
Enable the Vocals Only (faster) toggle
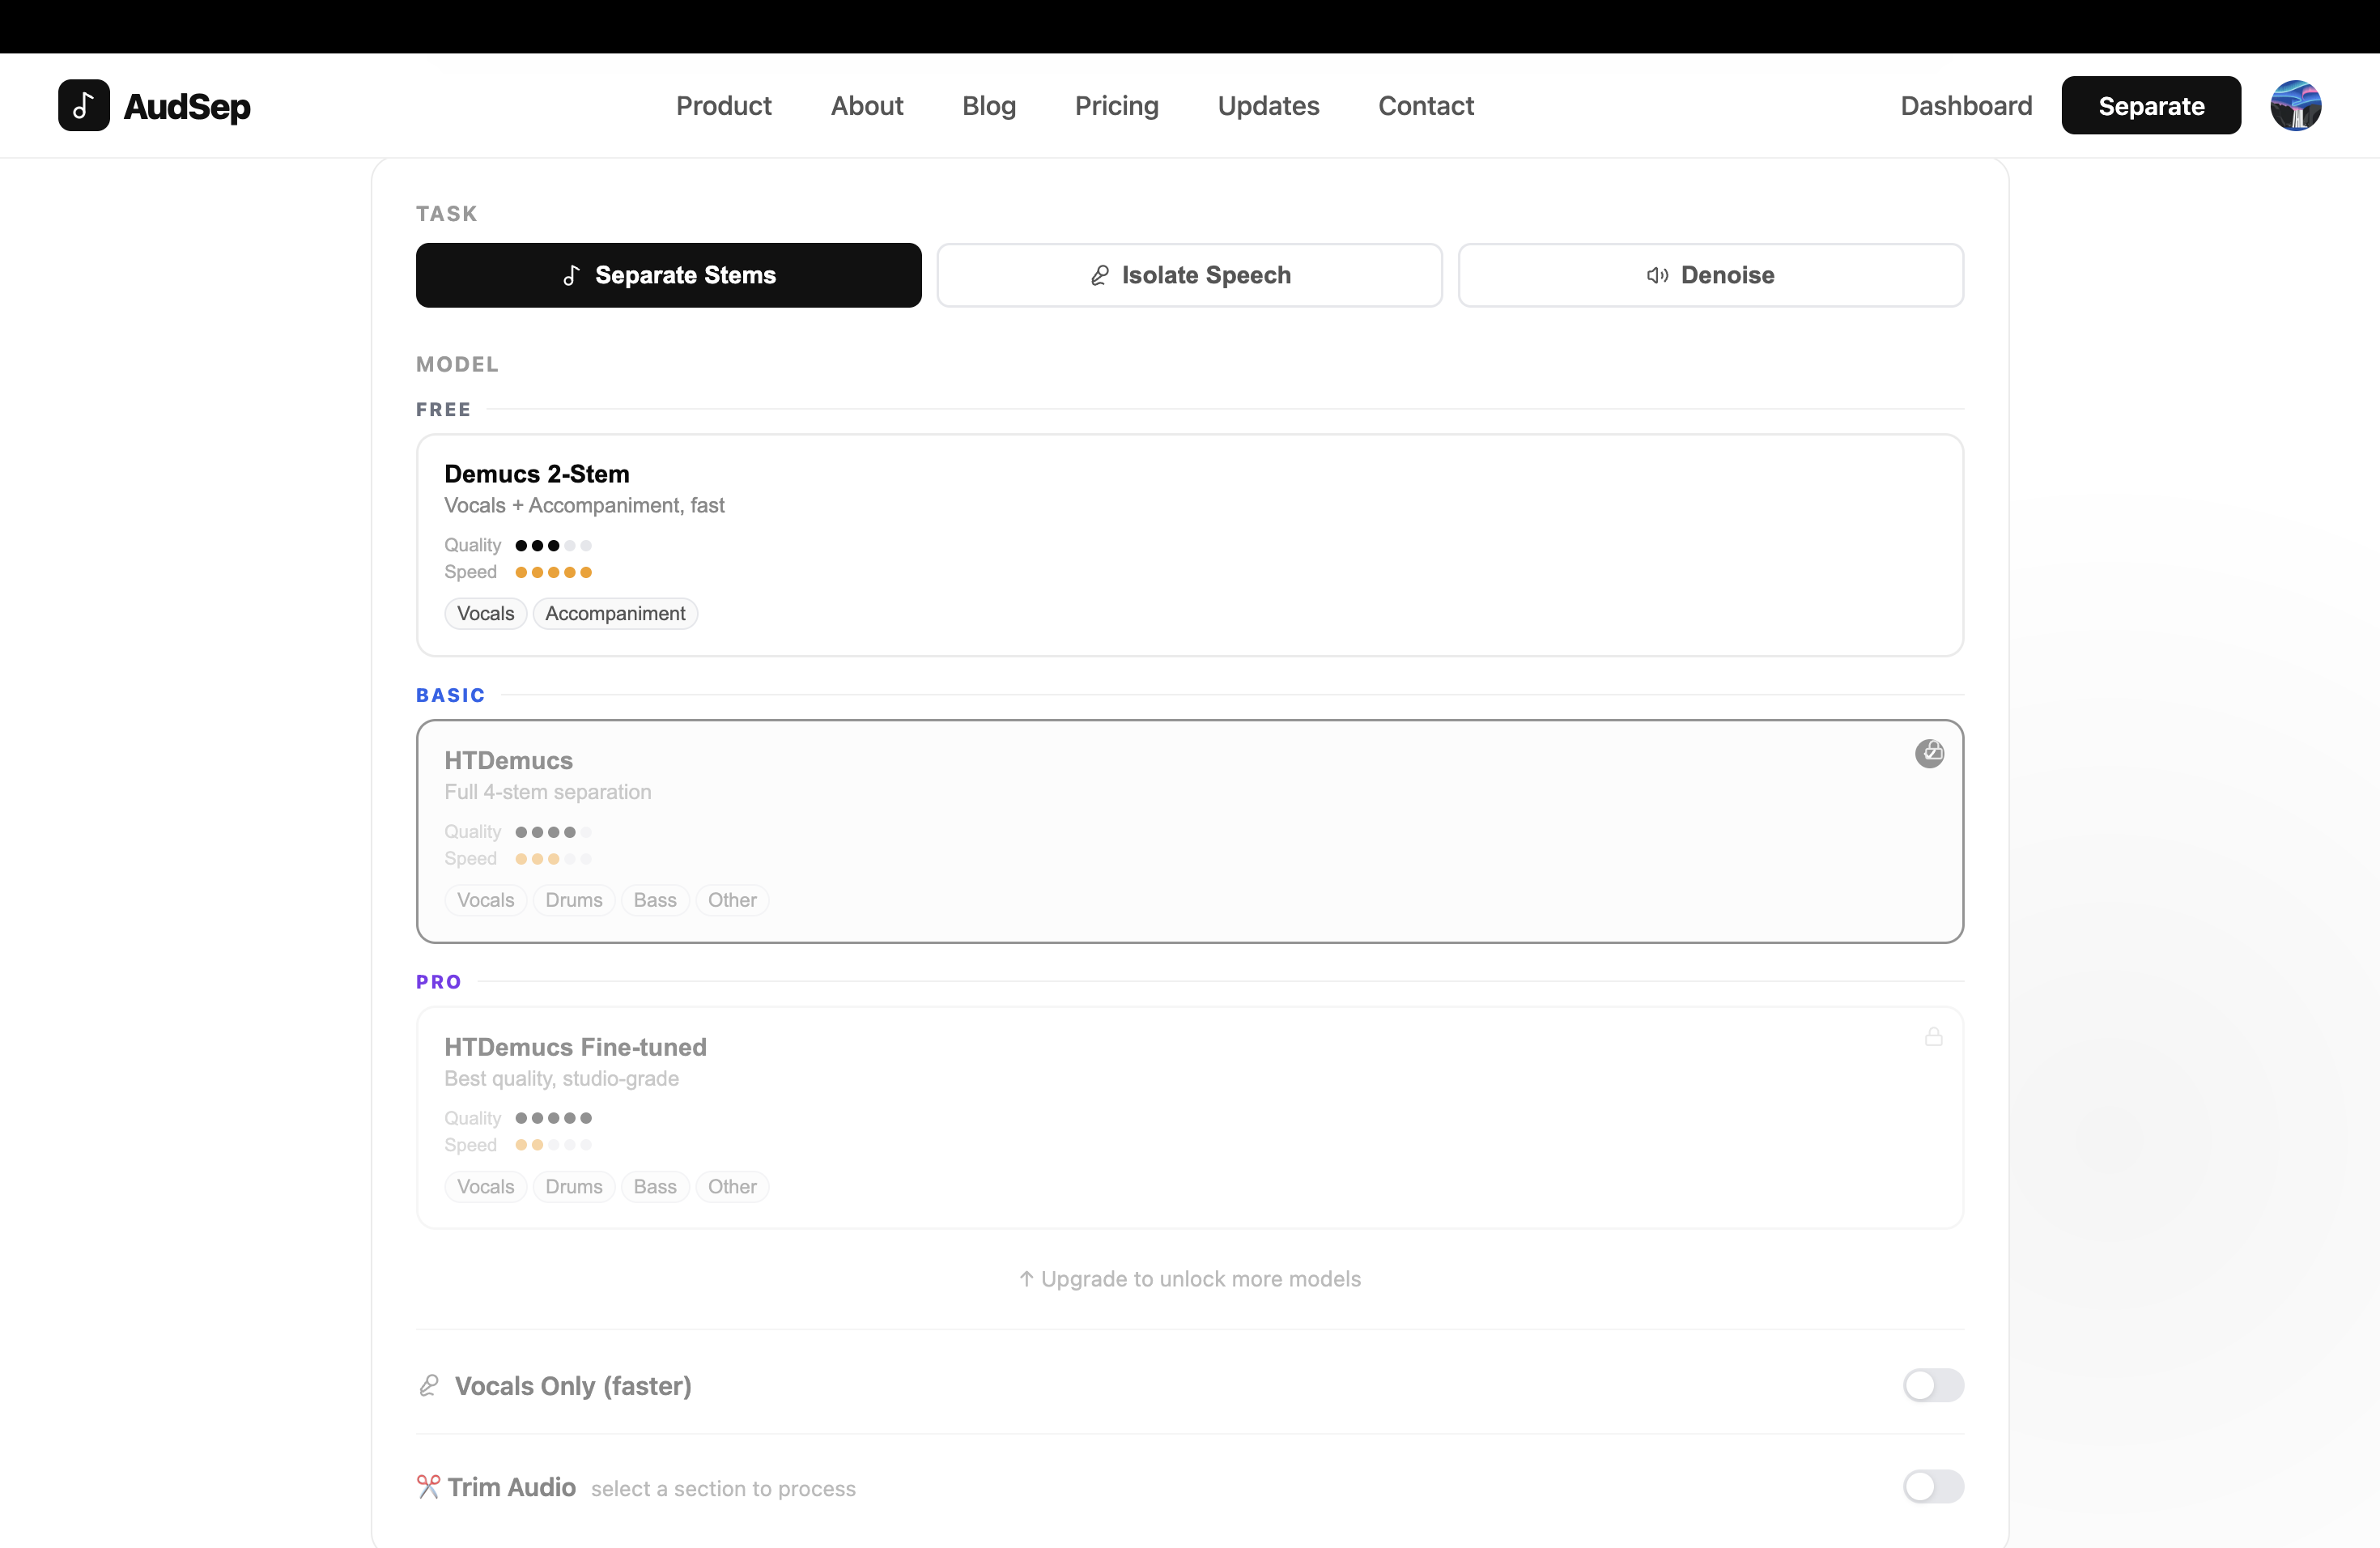click(x=1932, y=1385)
